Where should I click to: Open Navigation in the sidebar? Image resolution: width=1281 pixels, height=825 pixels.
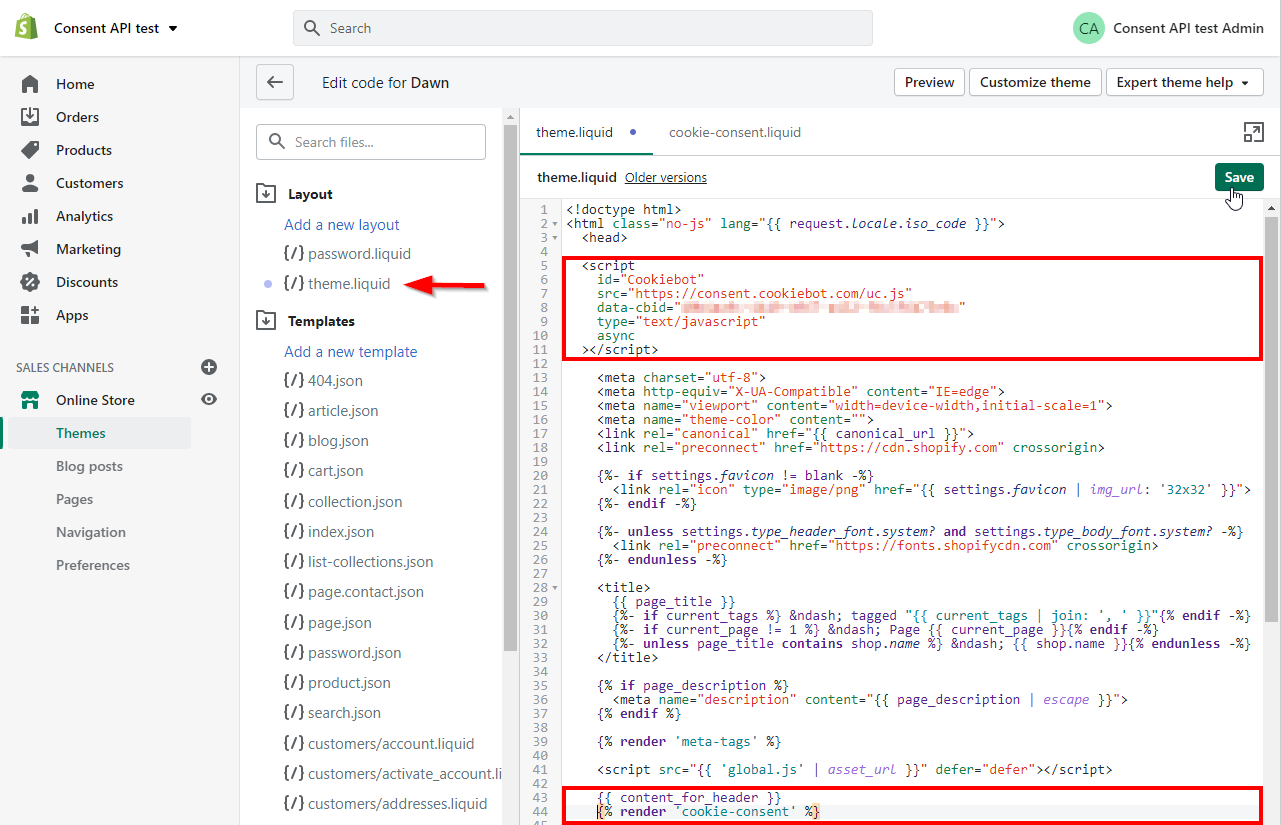pos(91,532)
